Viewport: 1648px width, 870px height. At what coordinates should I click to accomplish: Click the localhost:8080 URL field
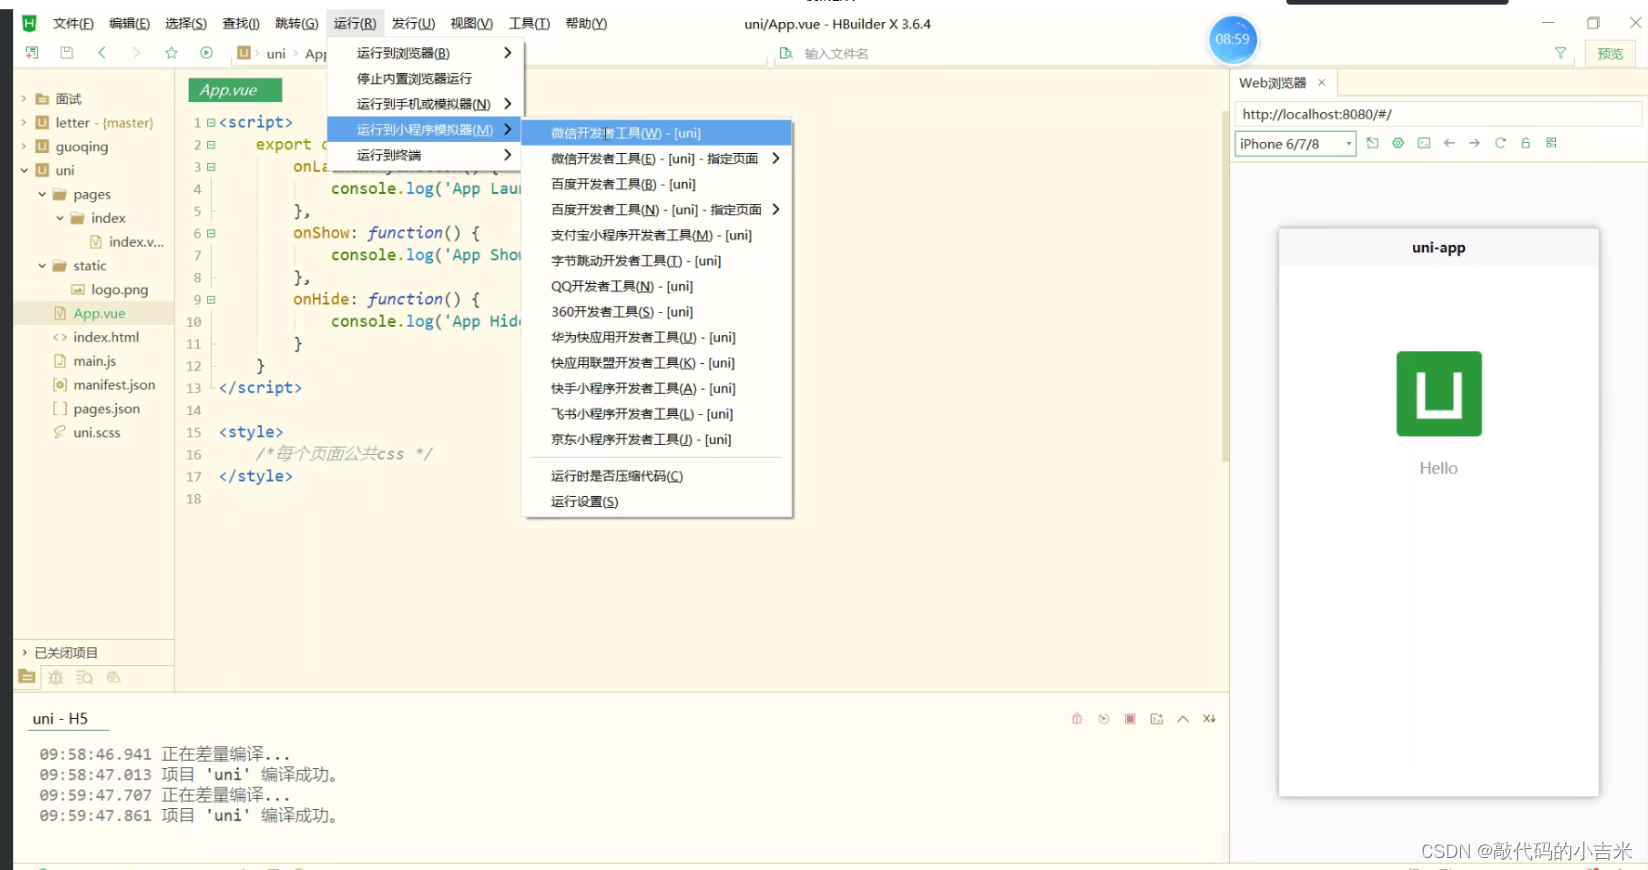tap(1438, 114)
